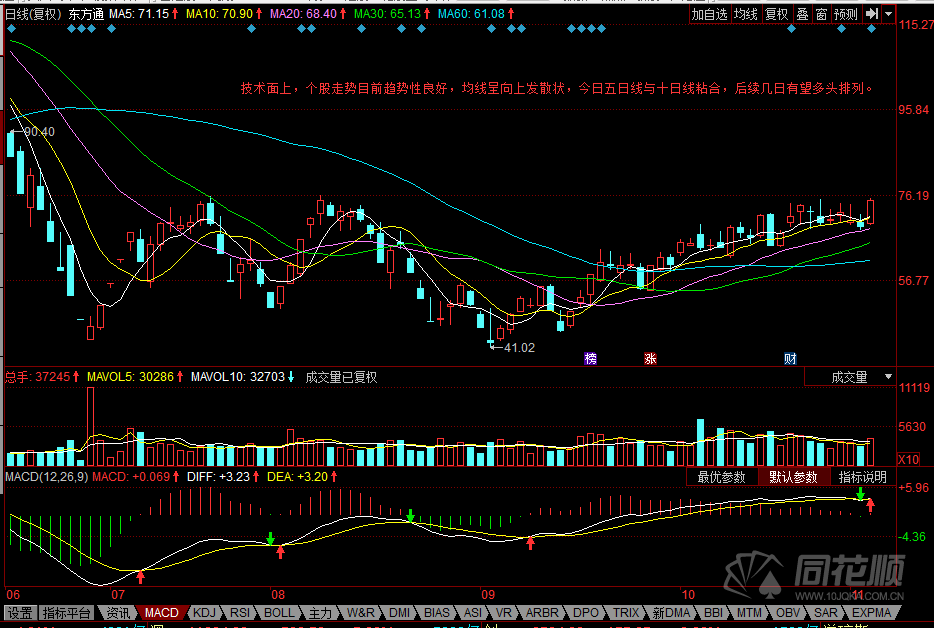
Task: Toggle the 均线 moving average display
Action: coord(745,14)
